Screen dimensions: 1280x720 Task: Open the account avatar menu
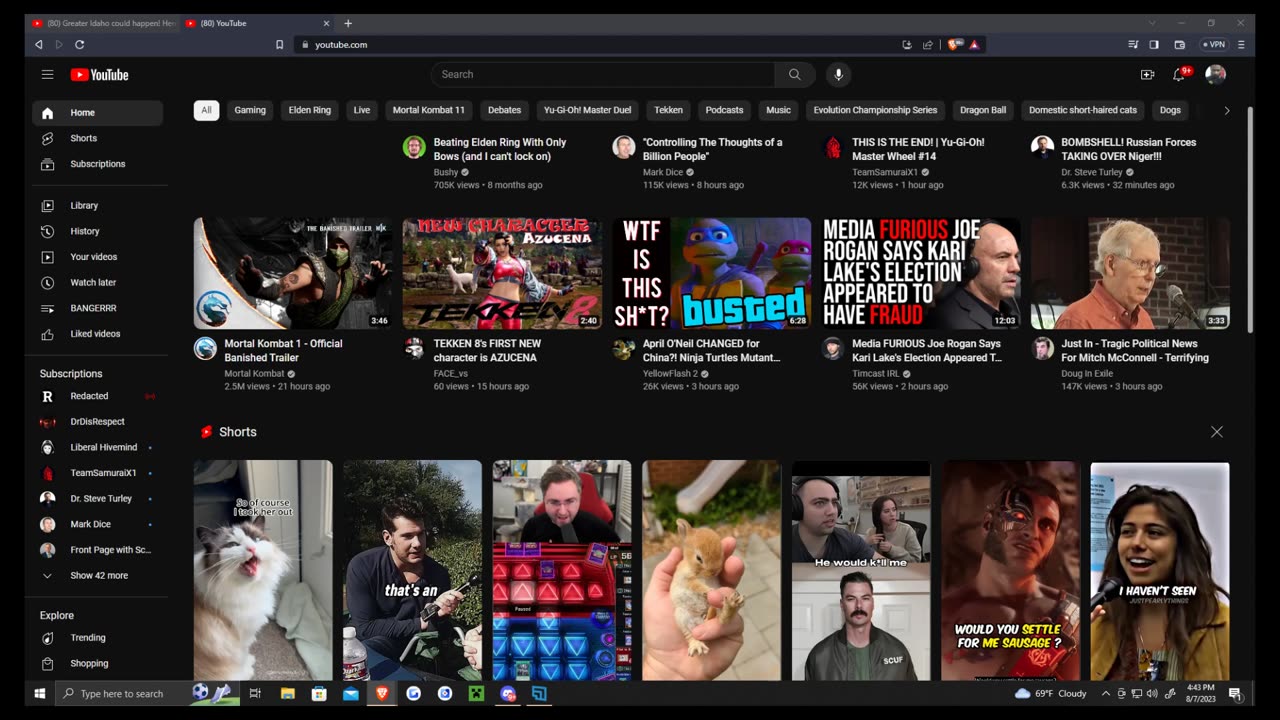pos(1215,74)
